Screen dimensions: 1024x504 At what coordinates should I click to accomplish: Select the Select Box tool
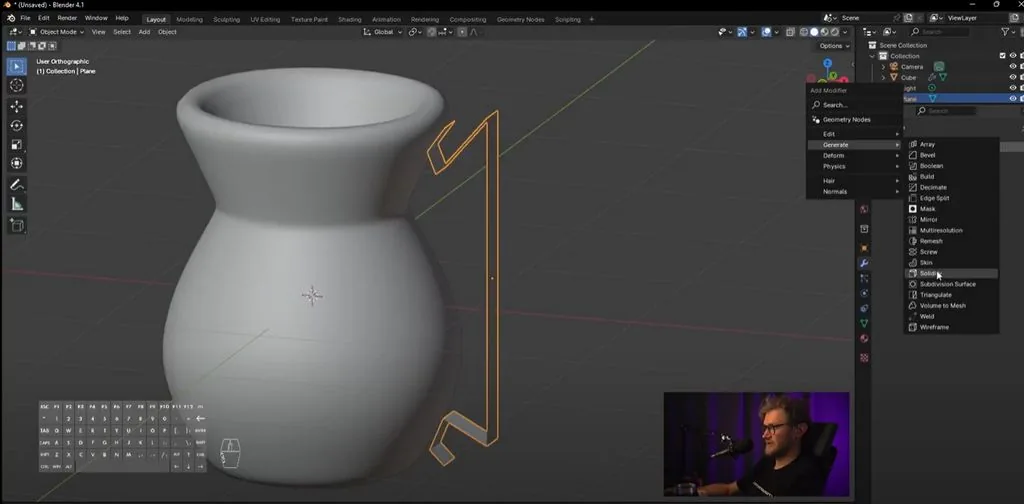[17, 66]
